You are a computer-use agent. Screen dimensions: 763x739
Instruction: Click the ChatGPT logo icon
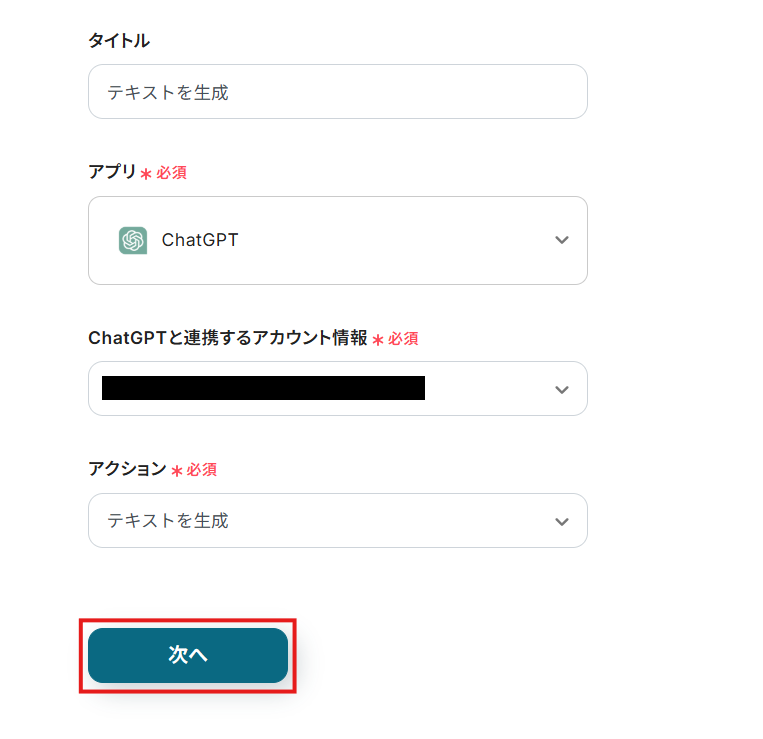coord(132,240)
